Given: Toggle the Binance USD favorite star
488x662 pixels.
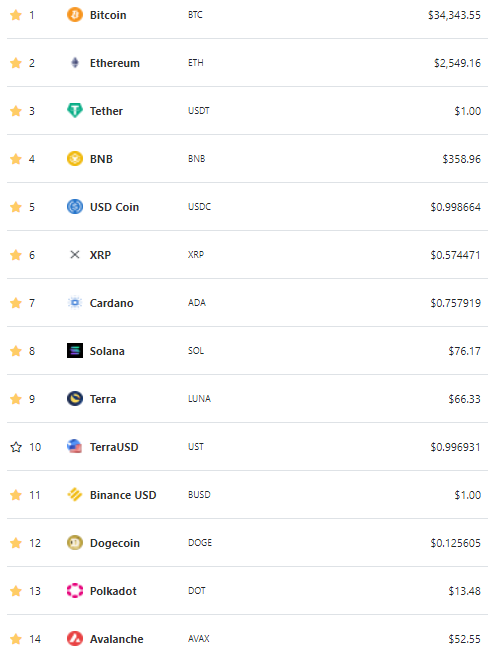Looking at the screenshot, I should [16, 494].
